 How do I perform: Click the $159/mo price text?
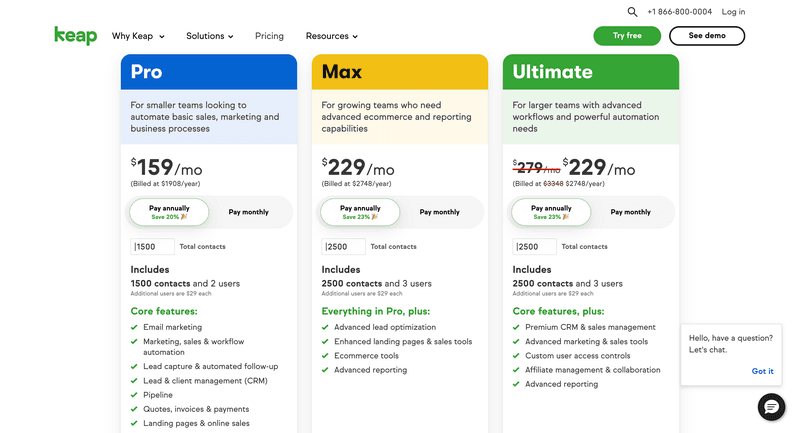point(166,167)
